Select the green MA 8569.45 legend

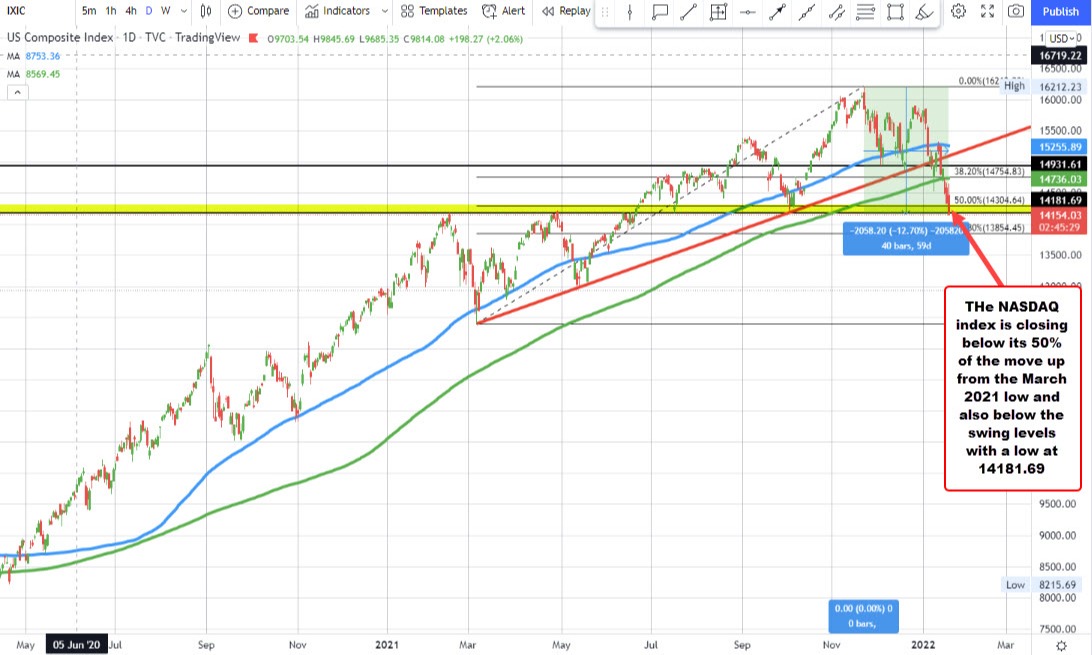[33, 74]
